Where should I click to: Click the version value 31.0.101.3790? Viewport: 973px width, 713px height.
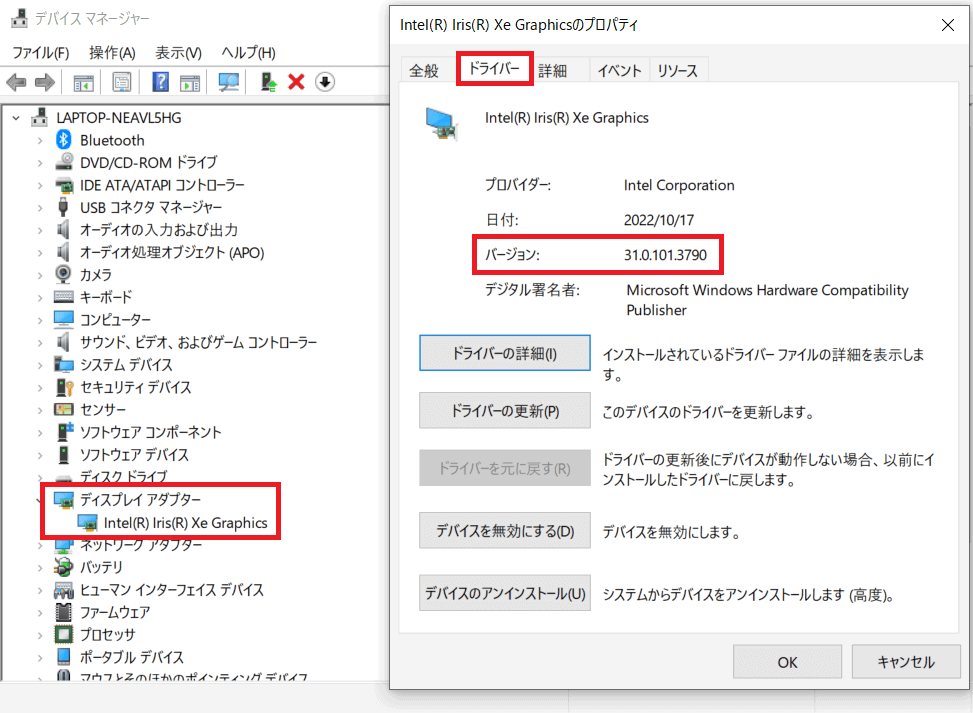point(665,255)
